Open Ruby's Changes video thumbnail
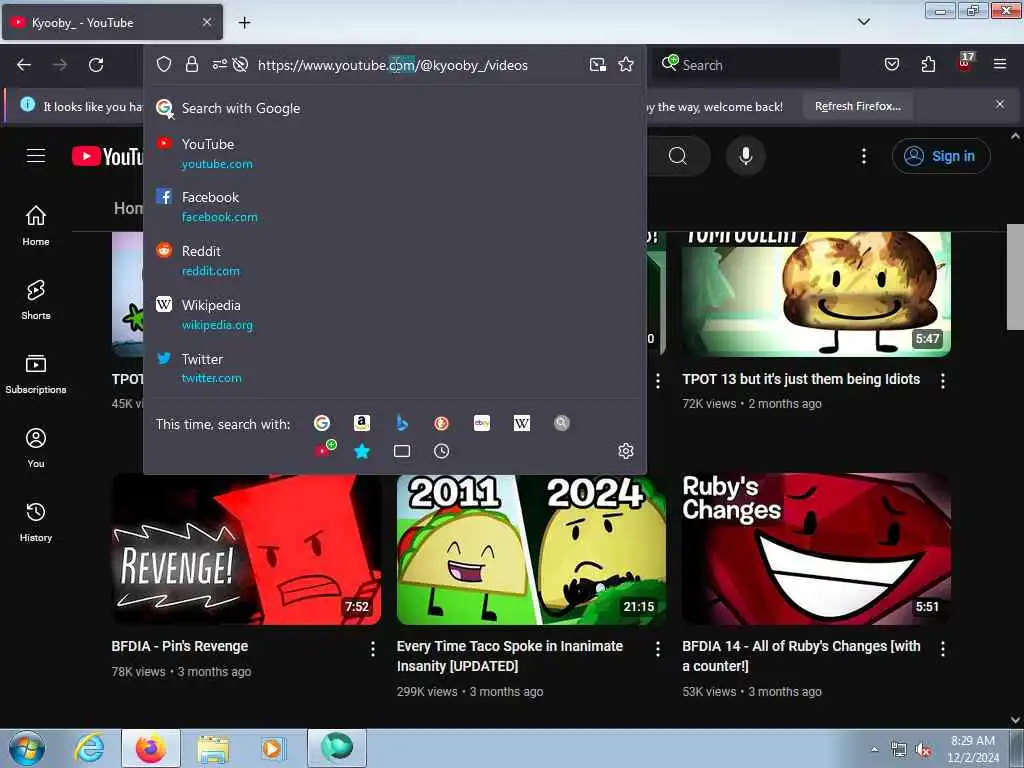The width and height of the screenshot is (1024, 768). (816, 550)
